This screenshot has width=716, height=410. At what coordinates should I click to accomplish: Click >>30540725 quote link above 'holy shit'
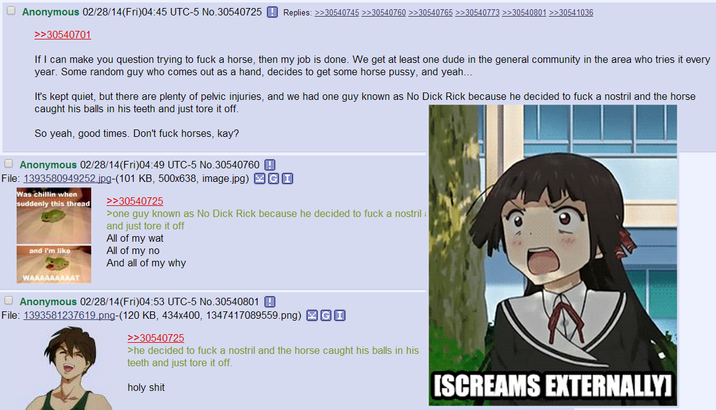[156, 338]
